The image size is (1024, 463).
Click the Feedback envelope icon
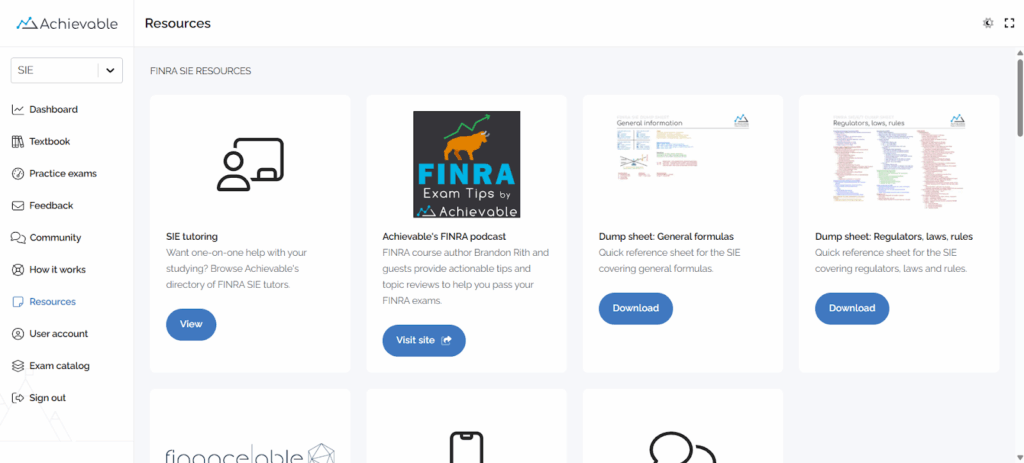18,206
